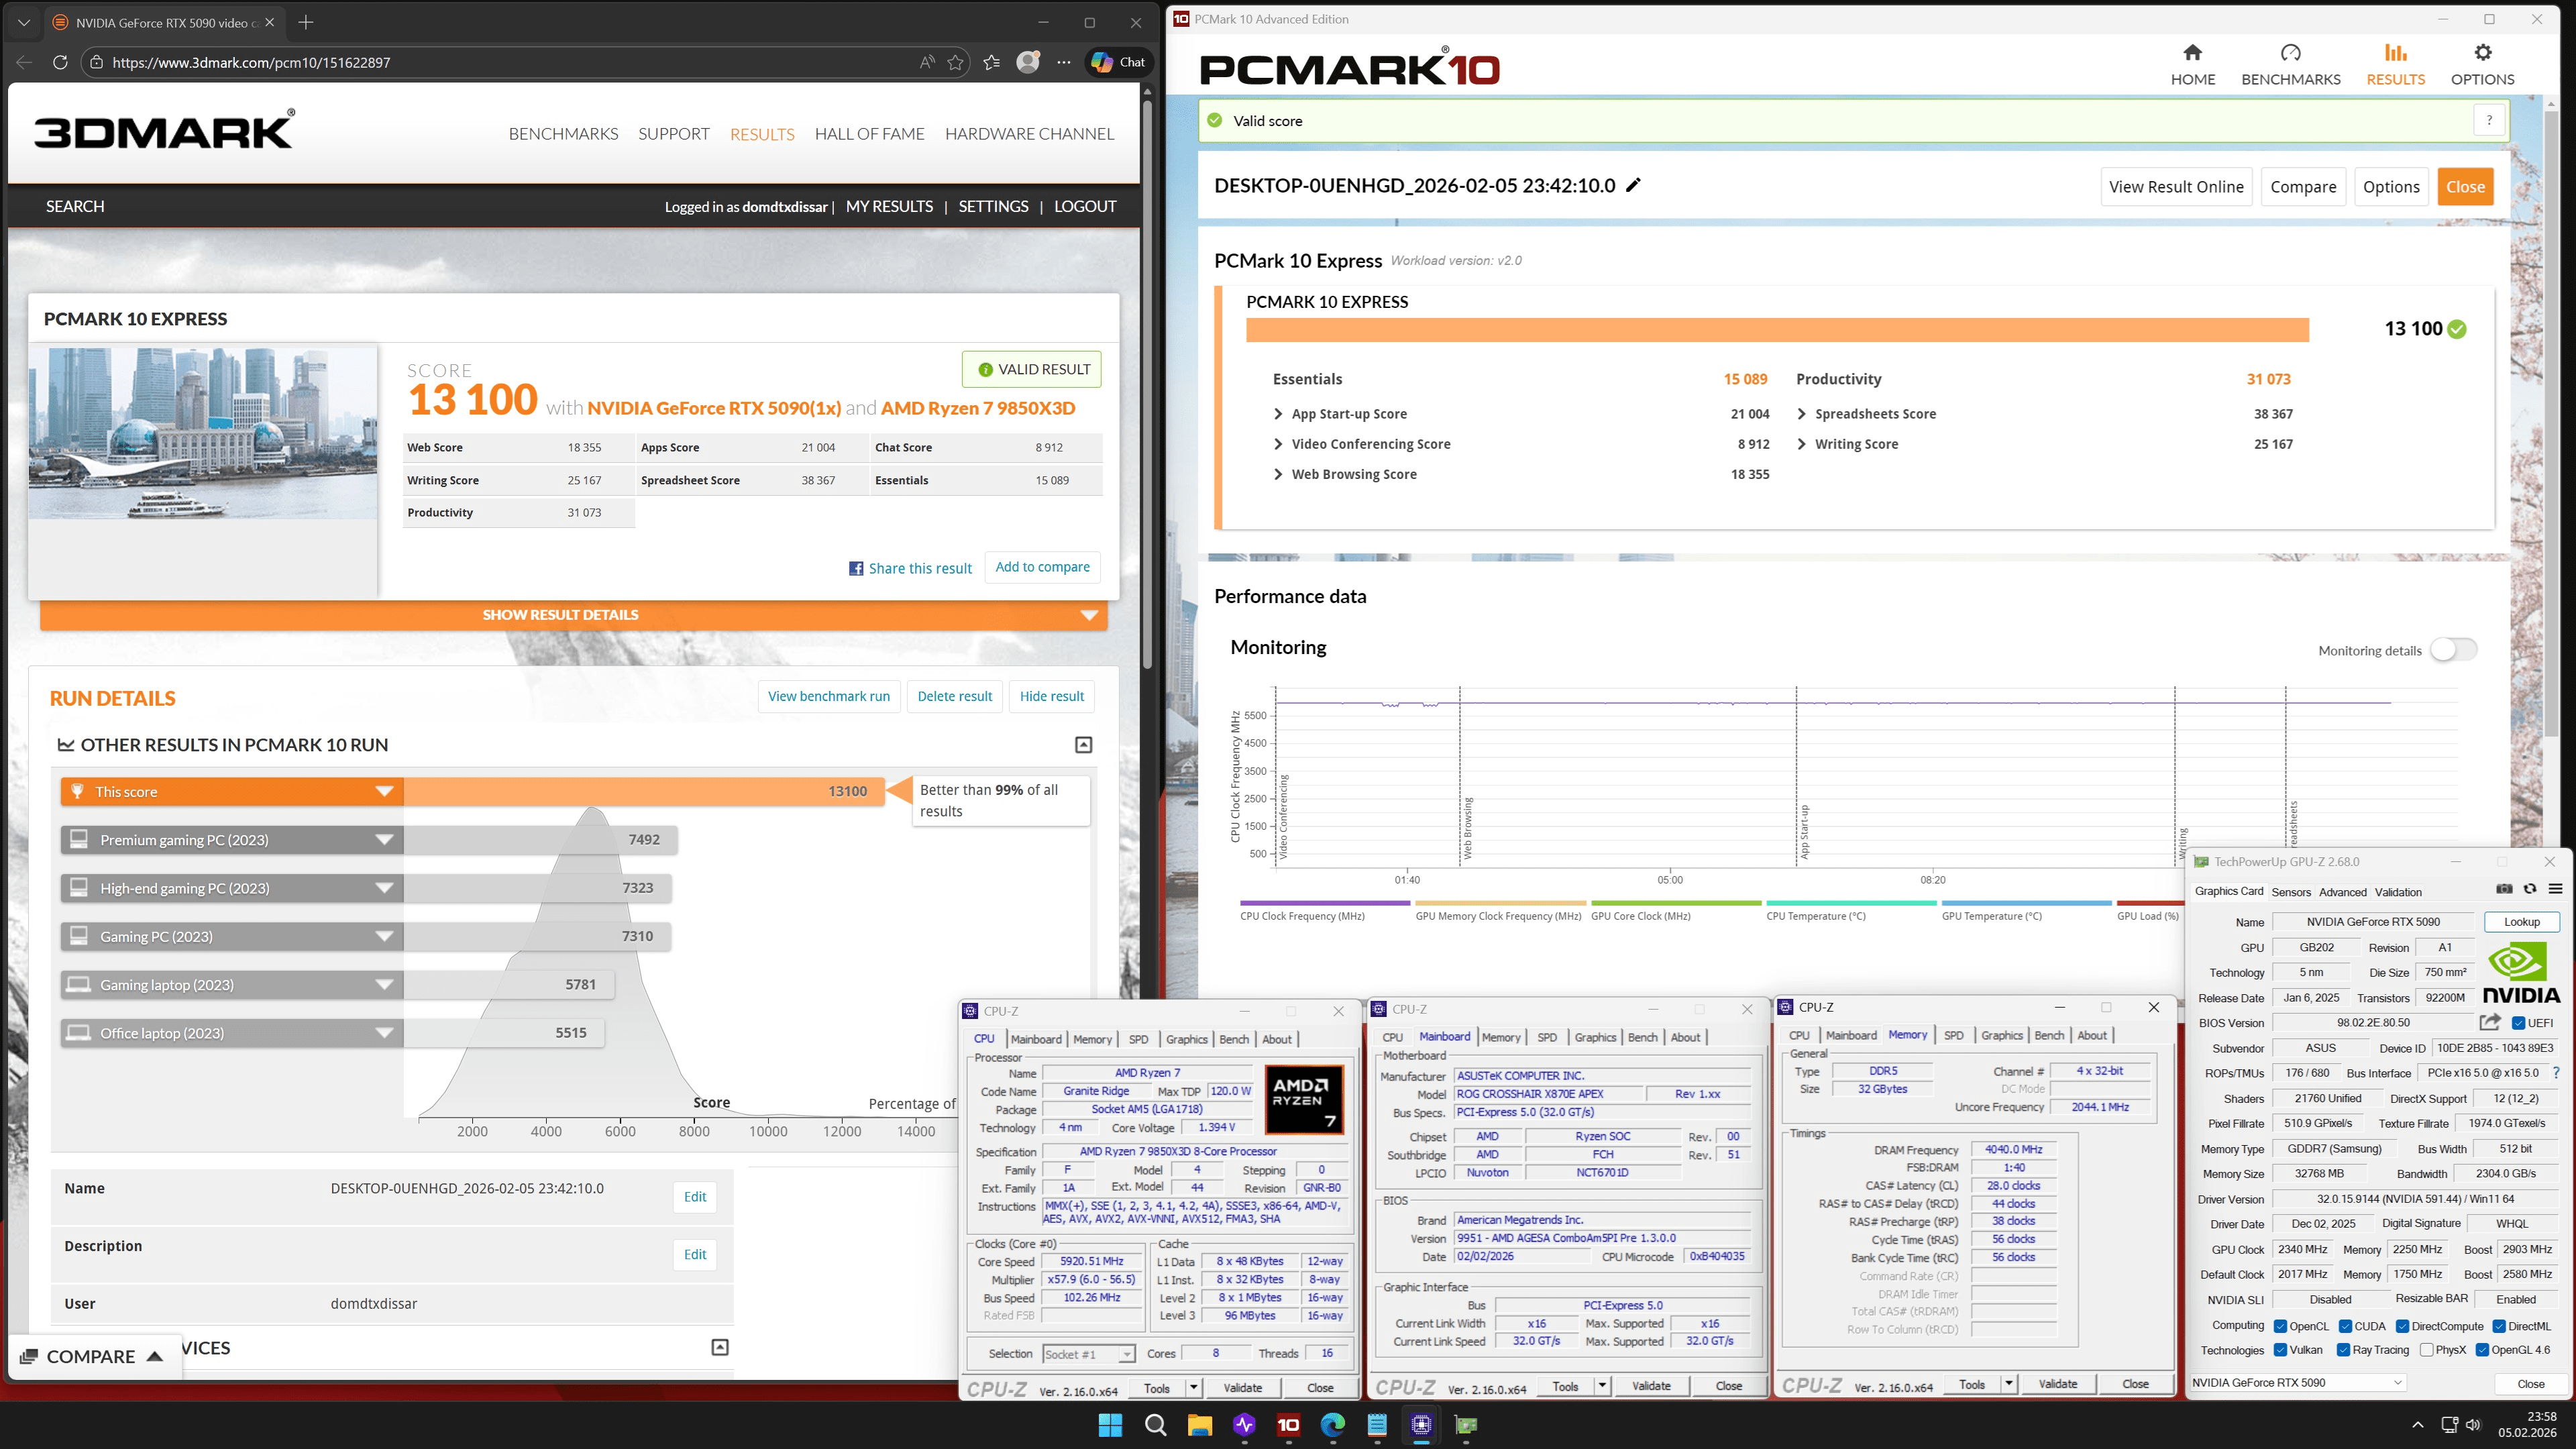
Task: Collapse the Other Results in PCMark 10 Run panel
Action: pos(1083,745)
